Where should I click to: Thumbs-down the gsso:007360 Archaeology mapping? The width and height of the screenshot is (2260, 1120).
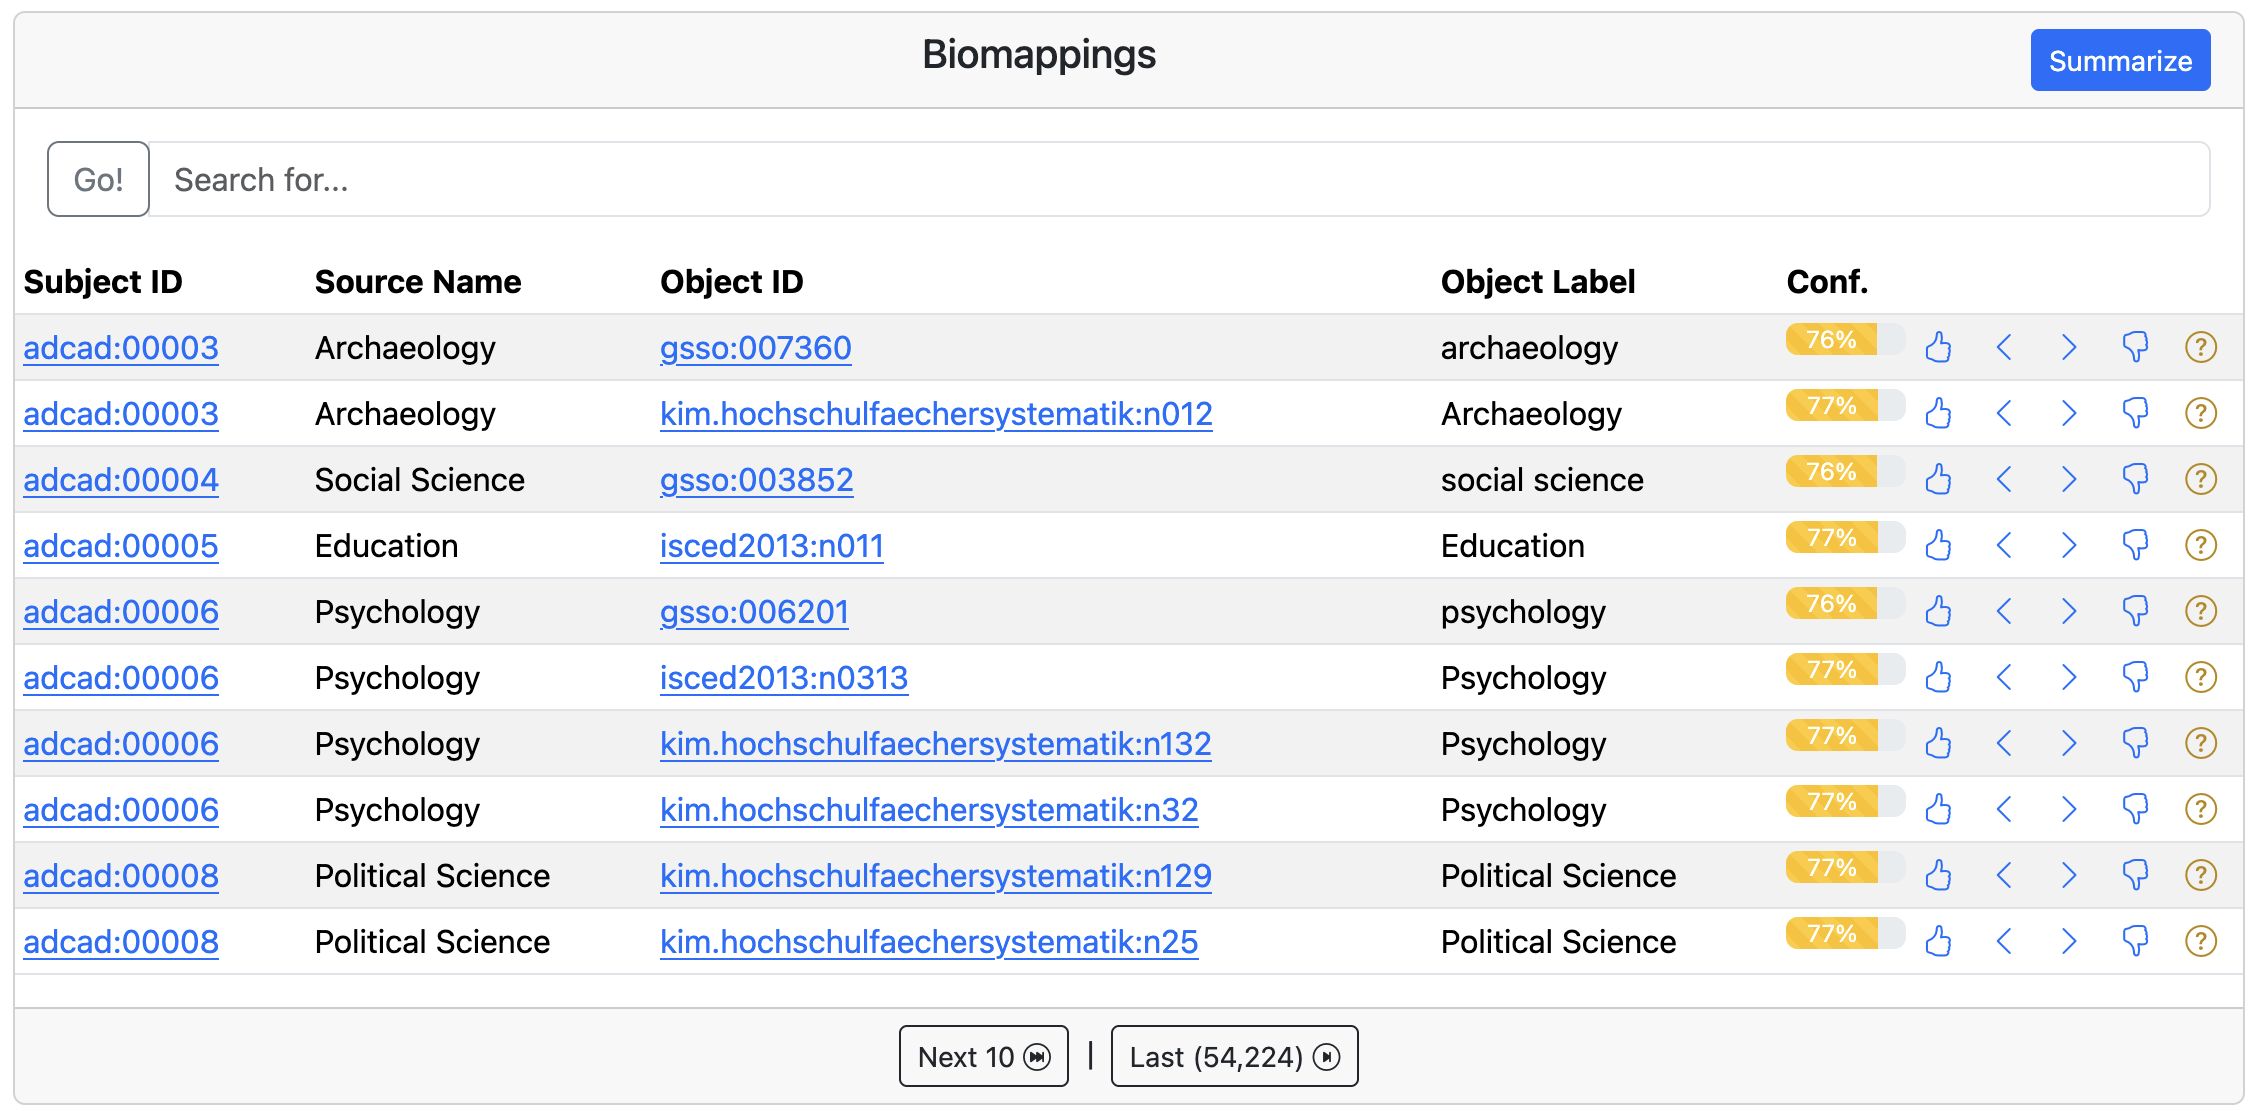pos(2135,347)
